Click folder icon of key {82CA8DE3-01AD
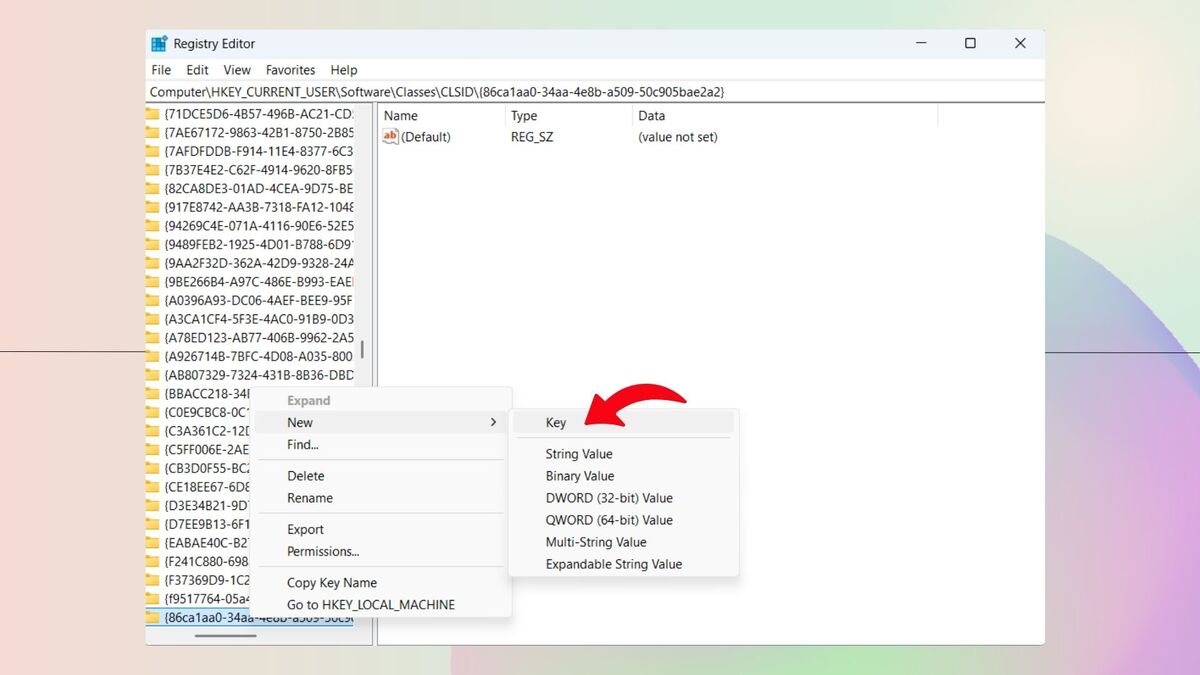This screenshot has height=675, width=1200. (153, 188)
